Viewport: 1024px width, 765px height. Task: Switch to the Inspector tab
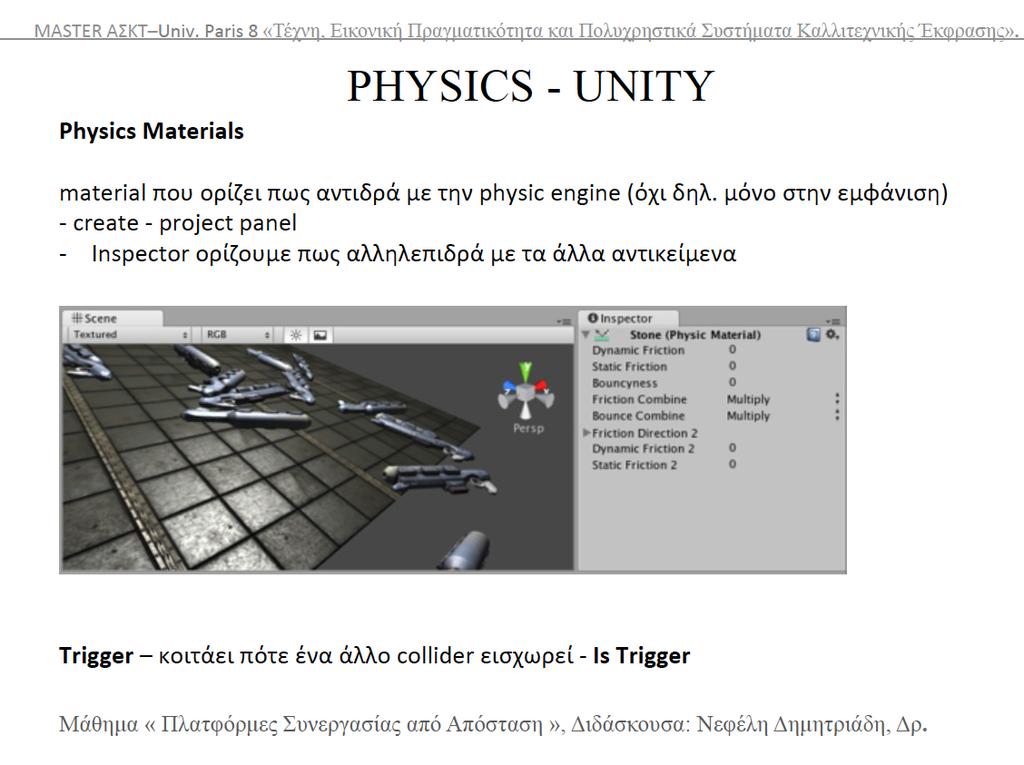tap(628, 318)
